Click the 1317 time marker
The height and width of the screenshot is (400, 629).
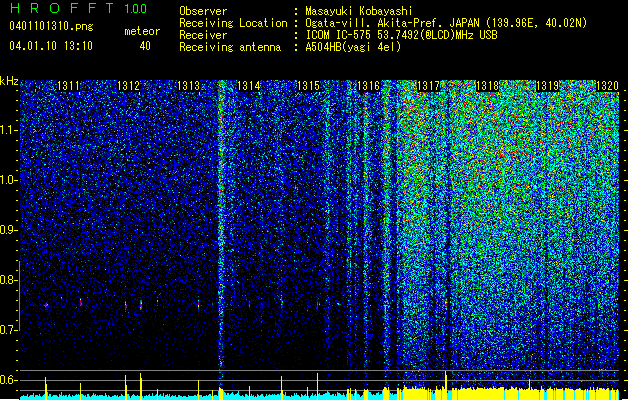(428, 86)
